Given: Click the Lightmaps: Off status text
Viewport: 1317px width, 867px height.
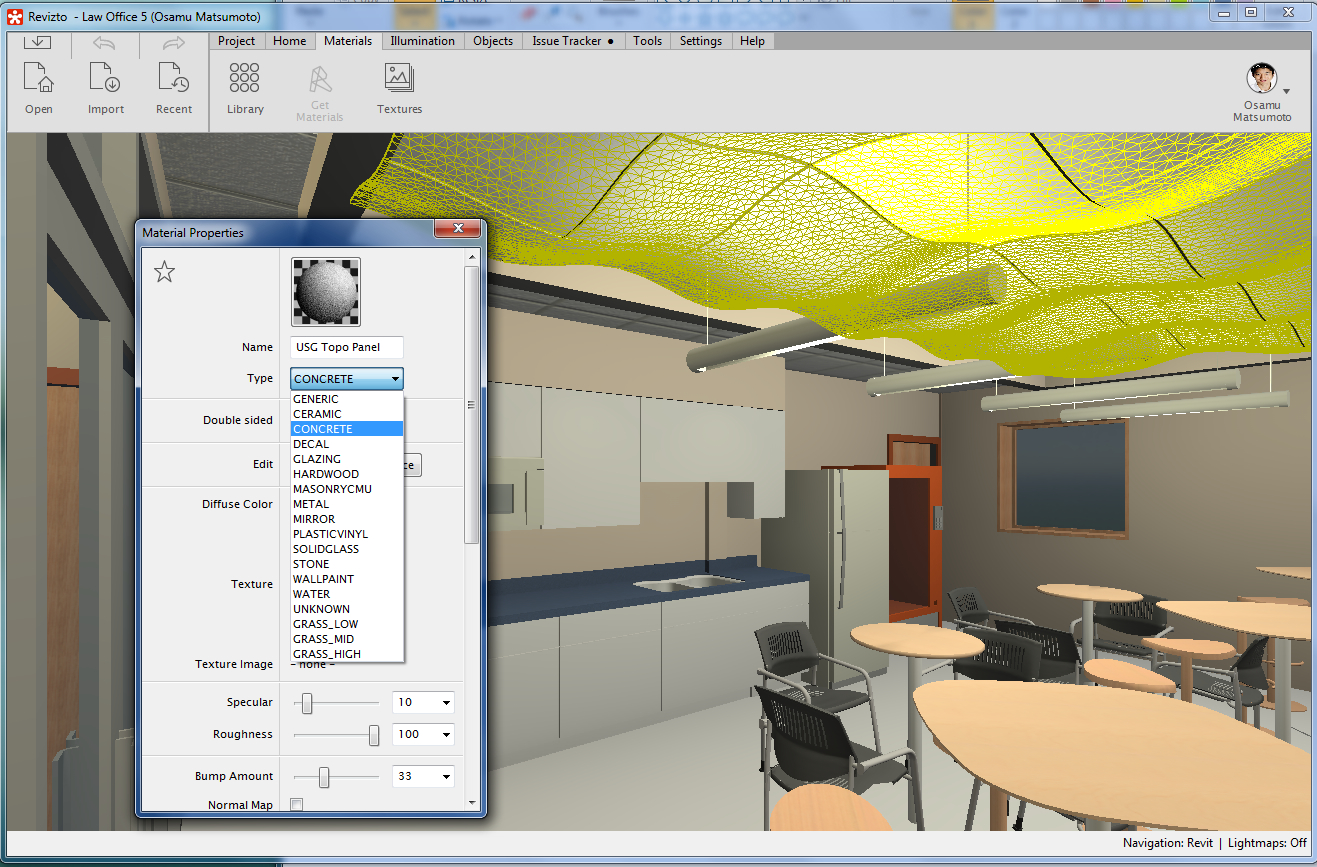Looking at the screenshot, I should [x=1267, y=843].
